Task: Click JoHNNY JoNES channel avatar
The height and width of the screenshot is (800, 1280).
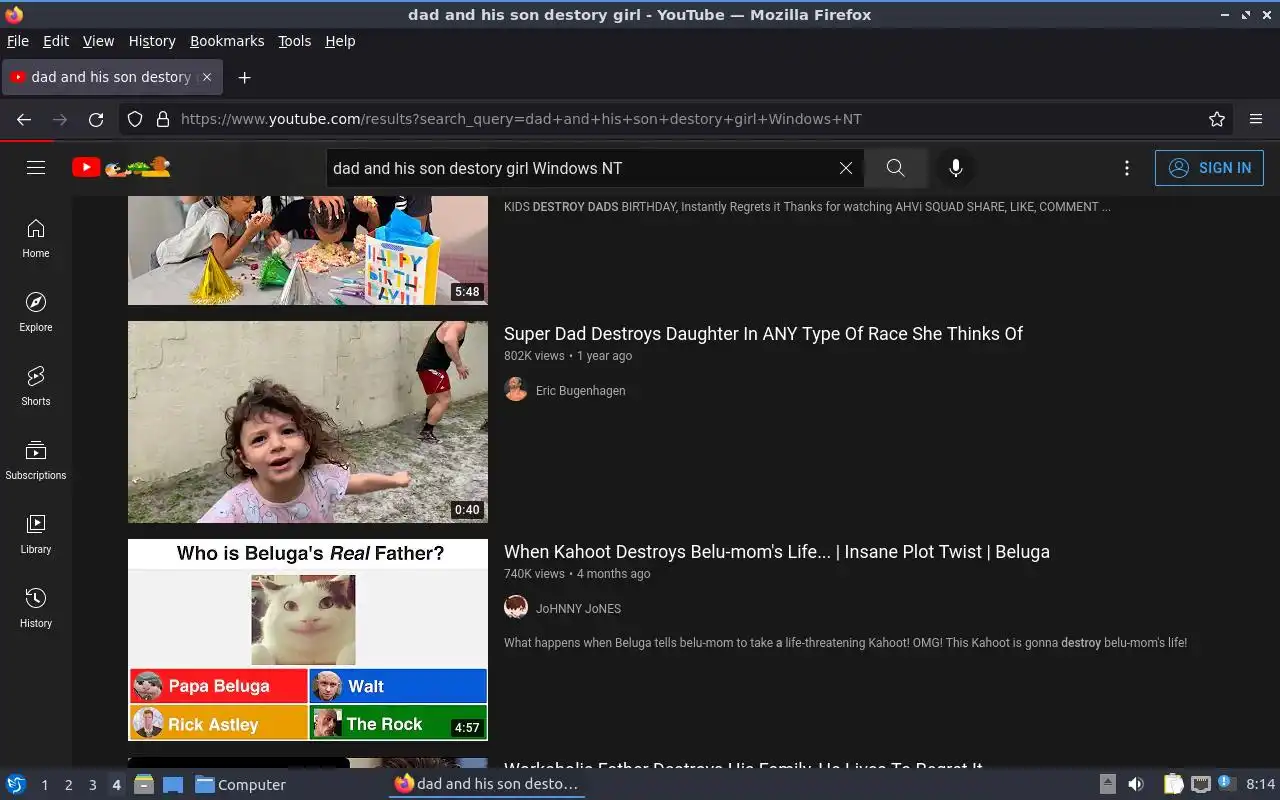Action: pos(516,608)
